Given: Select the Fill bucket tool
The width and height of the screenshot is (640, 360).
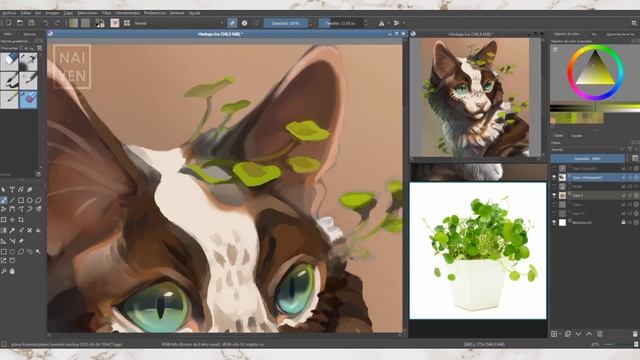Looking at the screenshot, I should [x=38, y=230].
